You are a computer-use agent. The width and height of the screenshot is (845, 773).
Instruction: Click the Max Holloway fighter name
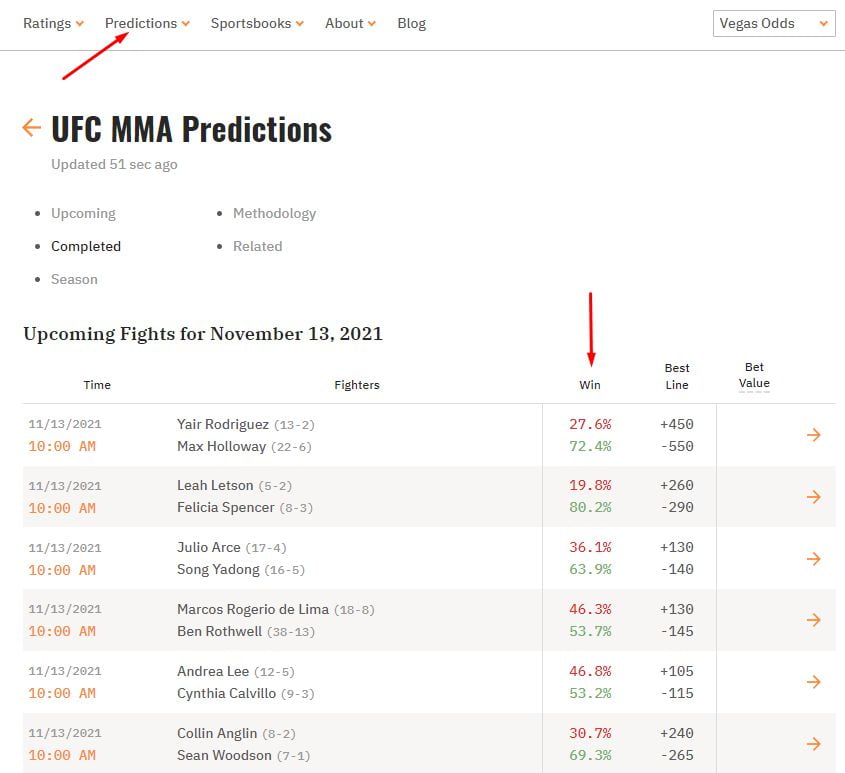pyautogui.click(x=221, y=446)
